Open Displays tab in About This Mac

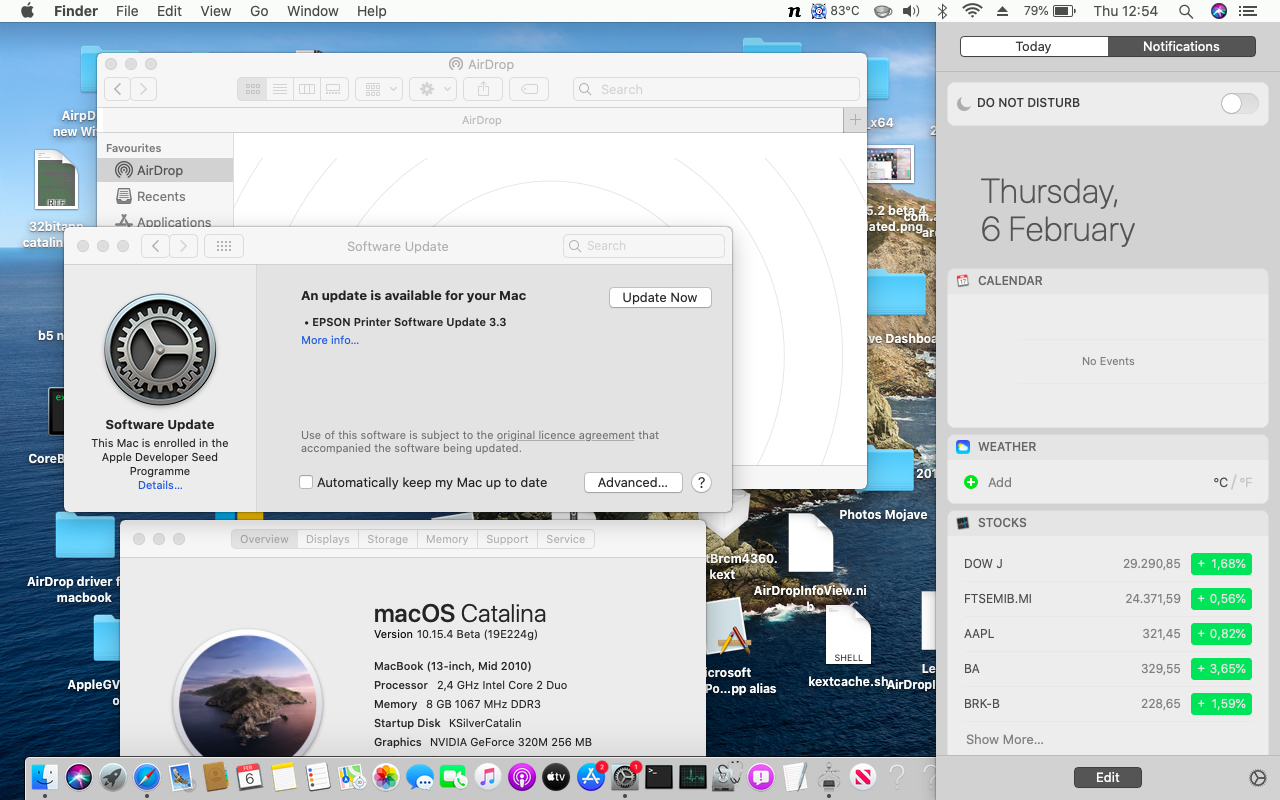pyautogui.click(x=328, y=539)
